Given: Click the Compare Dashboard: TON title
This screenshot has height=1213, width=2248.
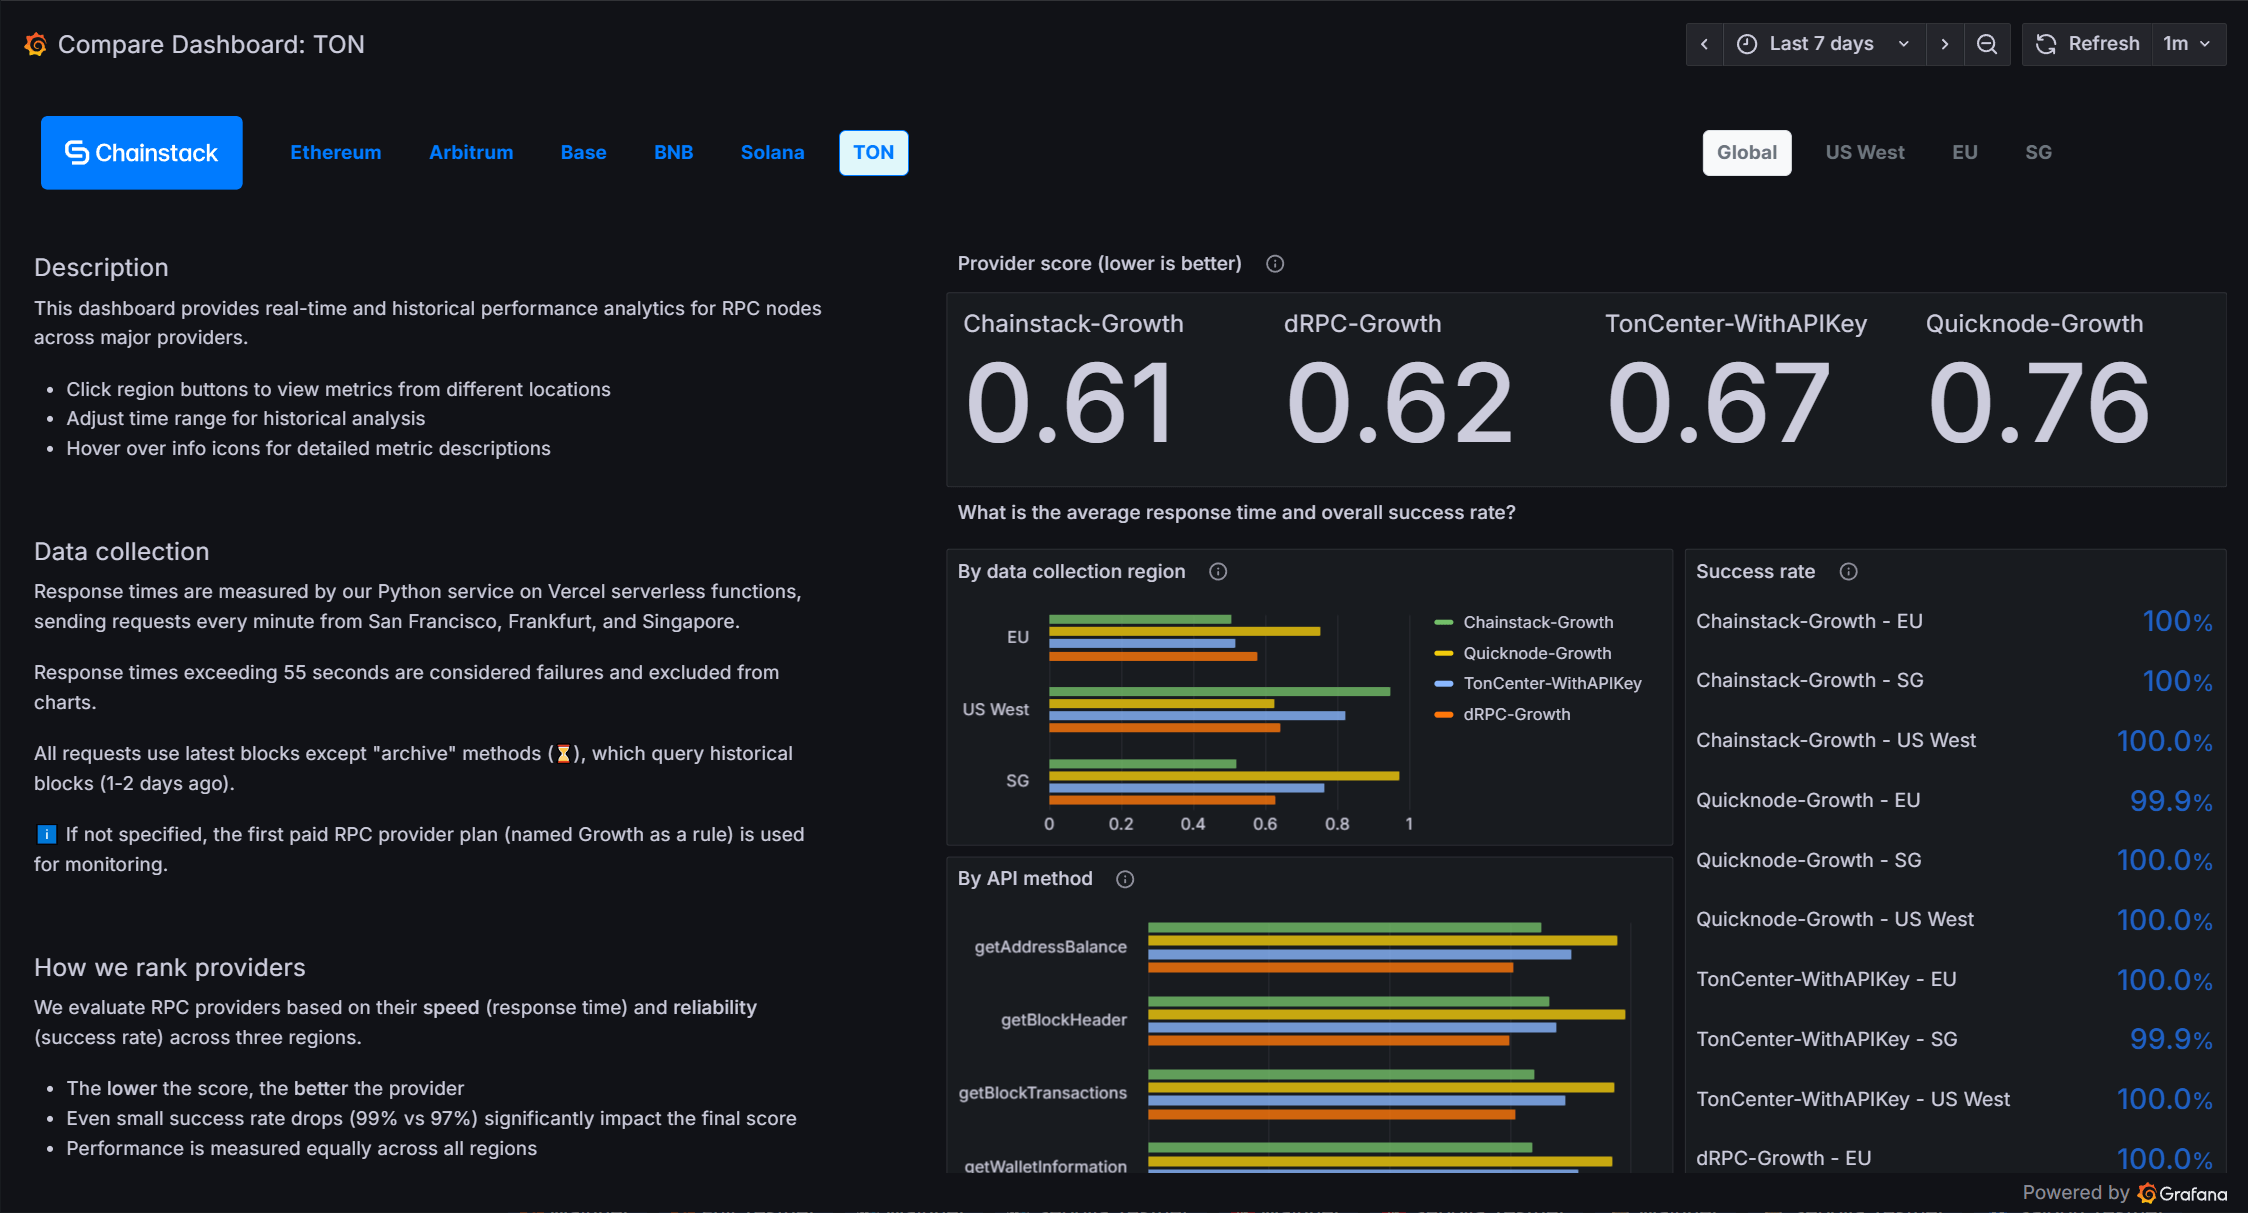Looking at the screenshot, I should click(211, 44).
